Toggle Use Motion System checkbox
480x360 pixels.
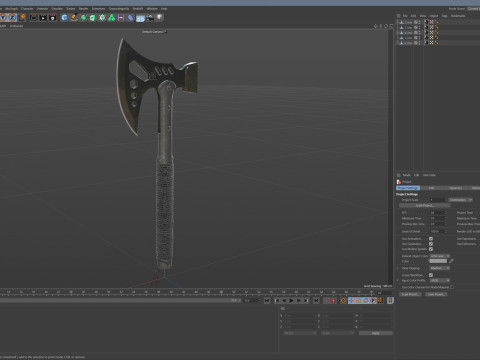coord(431,249)
